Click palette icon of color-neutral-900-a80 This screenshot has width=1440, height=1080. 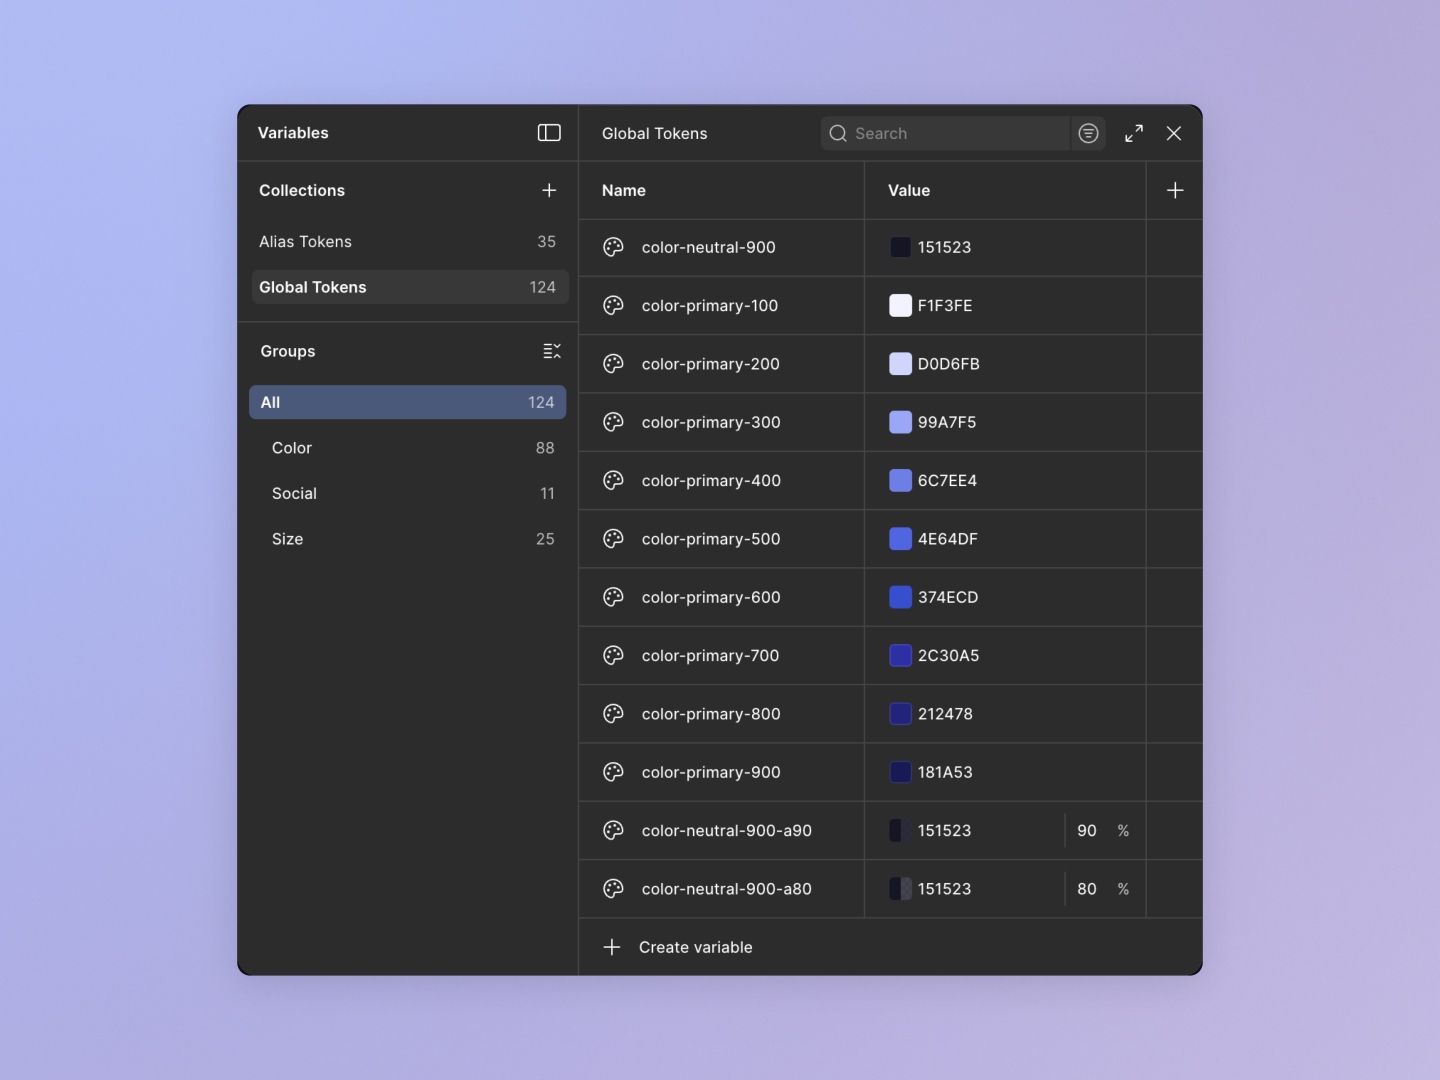(x=613, y=889)
